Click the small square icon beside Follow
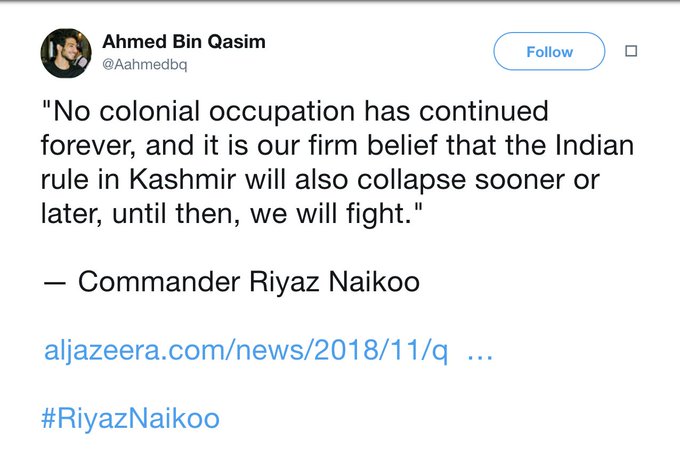The image size is (680, 462). point(630,51)
